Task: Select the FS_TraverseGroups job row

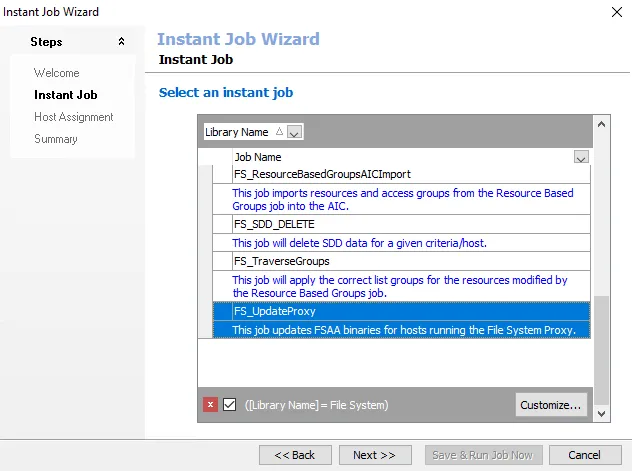Action: tap(401, 261)
